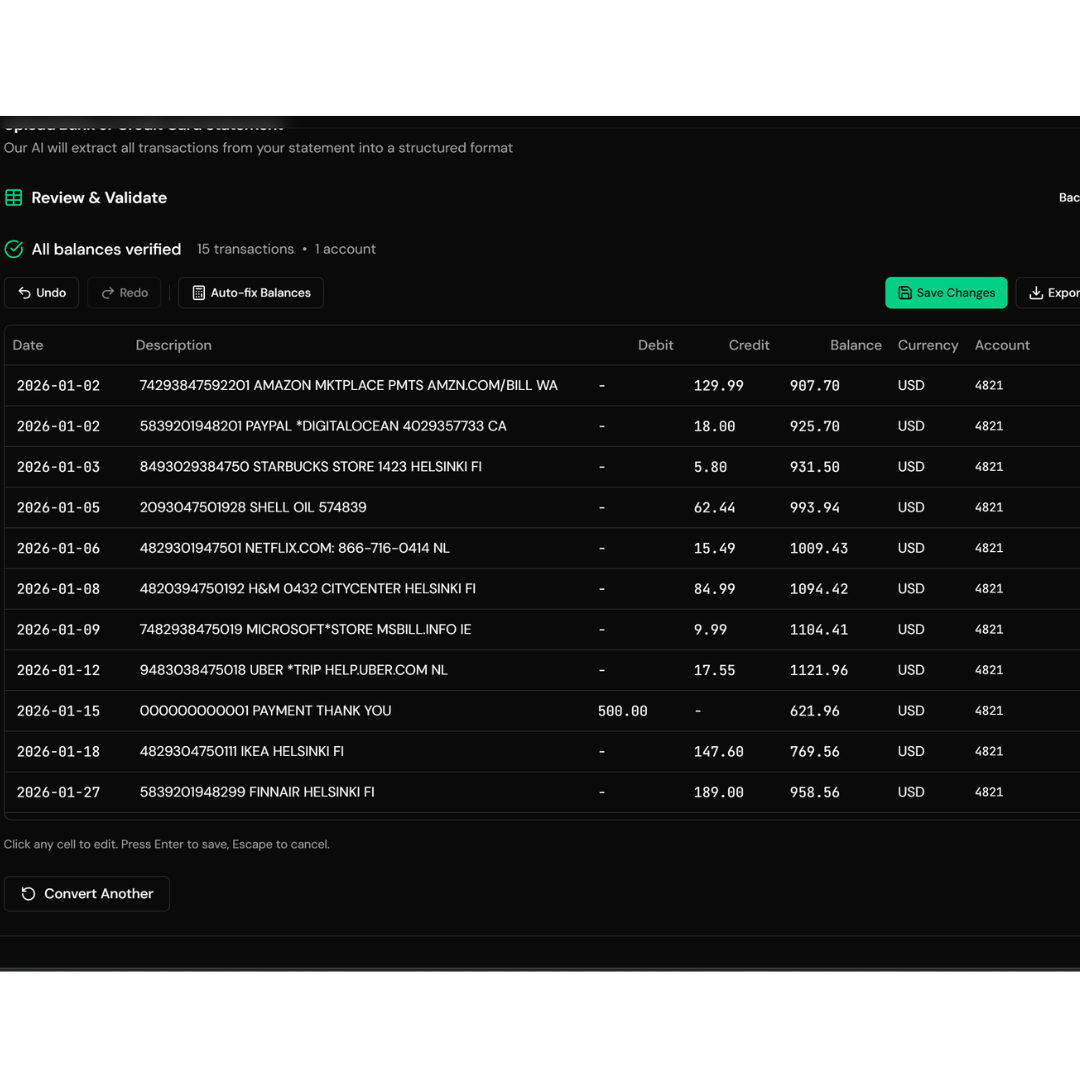The width and height of the screenshot is (1080, 1080).
Task: Click the date cell 2026-01-27
Action: (x=58, y=792)
